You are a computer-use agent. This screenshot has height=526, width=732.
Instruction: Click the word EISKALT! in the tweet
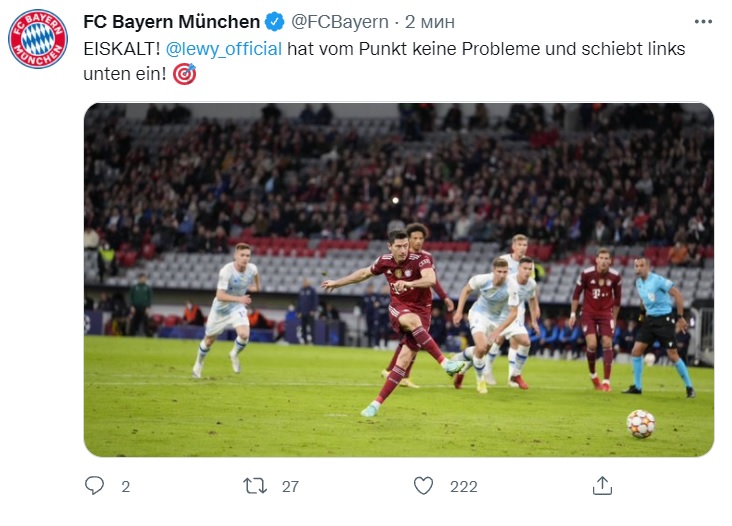(119, 48)
